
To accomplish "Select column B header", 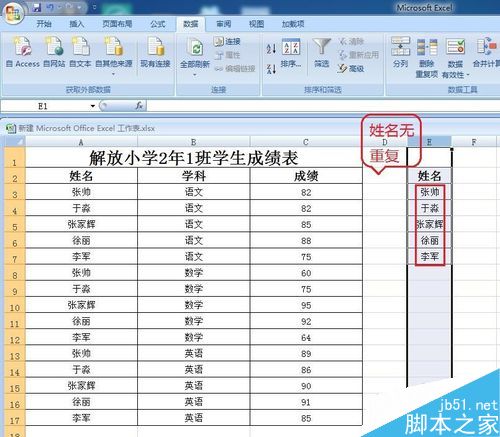I will pos(194,142).
